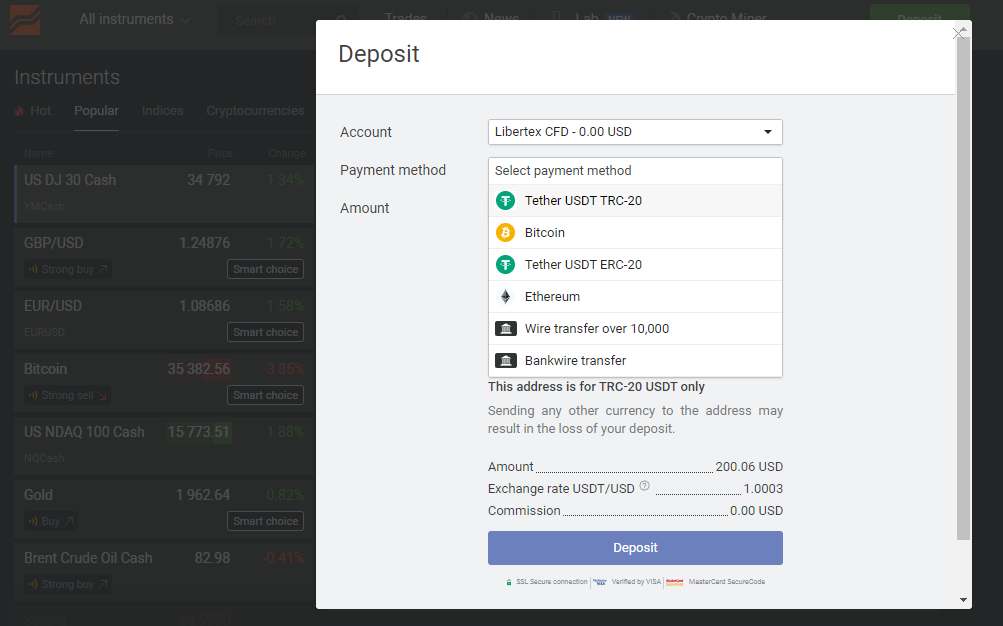
Task: Click the Bankwire transfer bank icon
Action: (x=505, y=361)
